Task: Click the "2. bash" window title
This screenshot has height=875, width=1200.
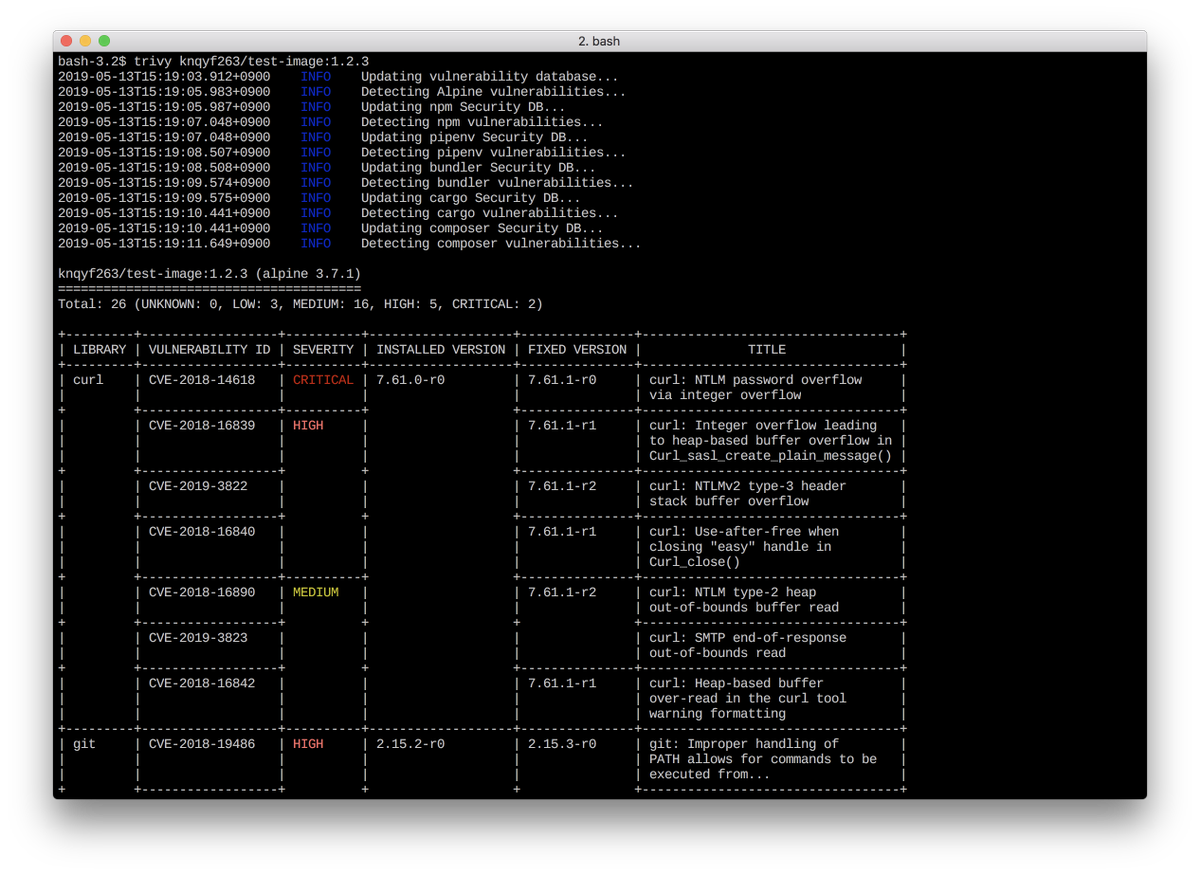Action: 599,41
